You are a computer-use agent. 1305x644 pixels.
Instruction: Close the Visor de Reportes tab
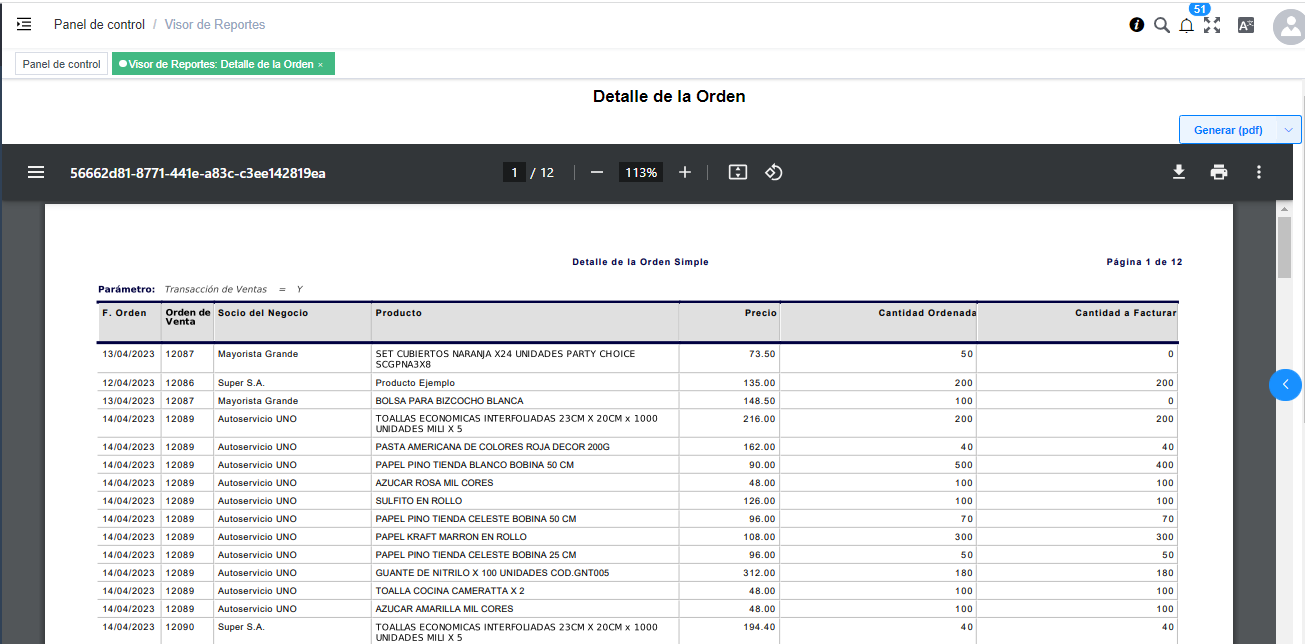321,65
